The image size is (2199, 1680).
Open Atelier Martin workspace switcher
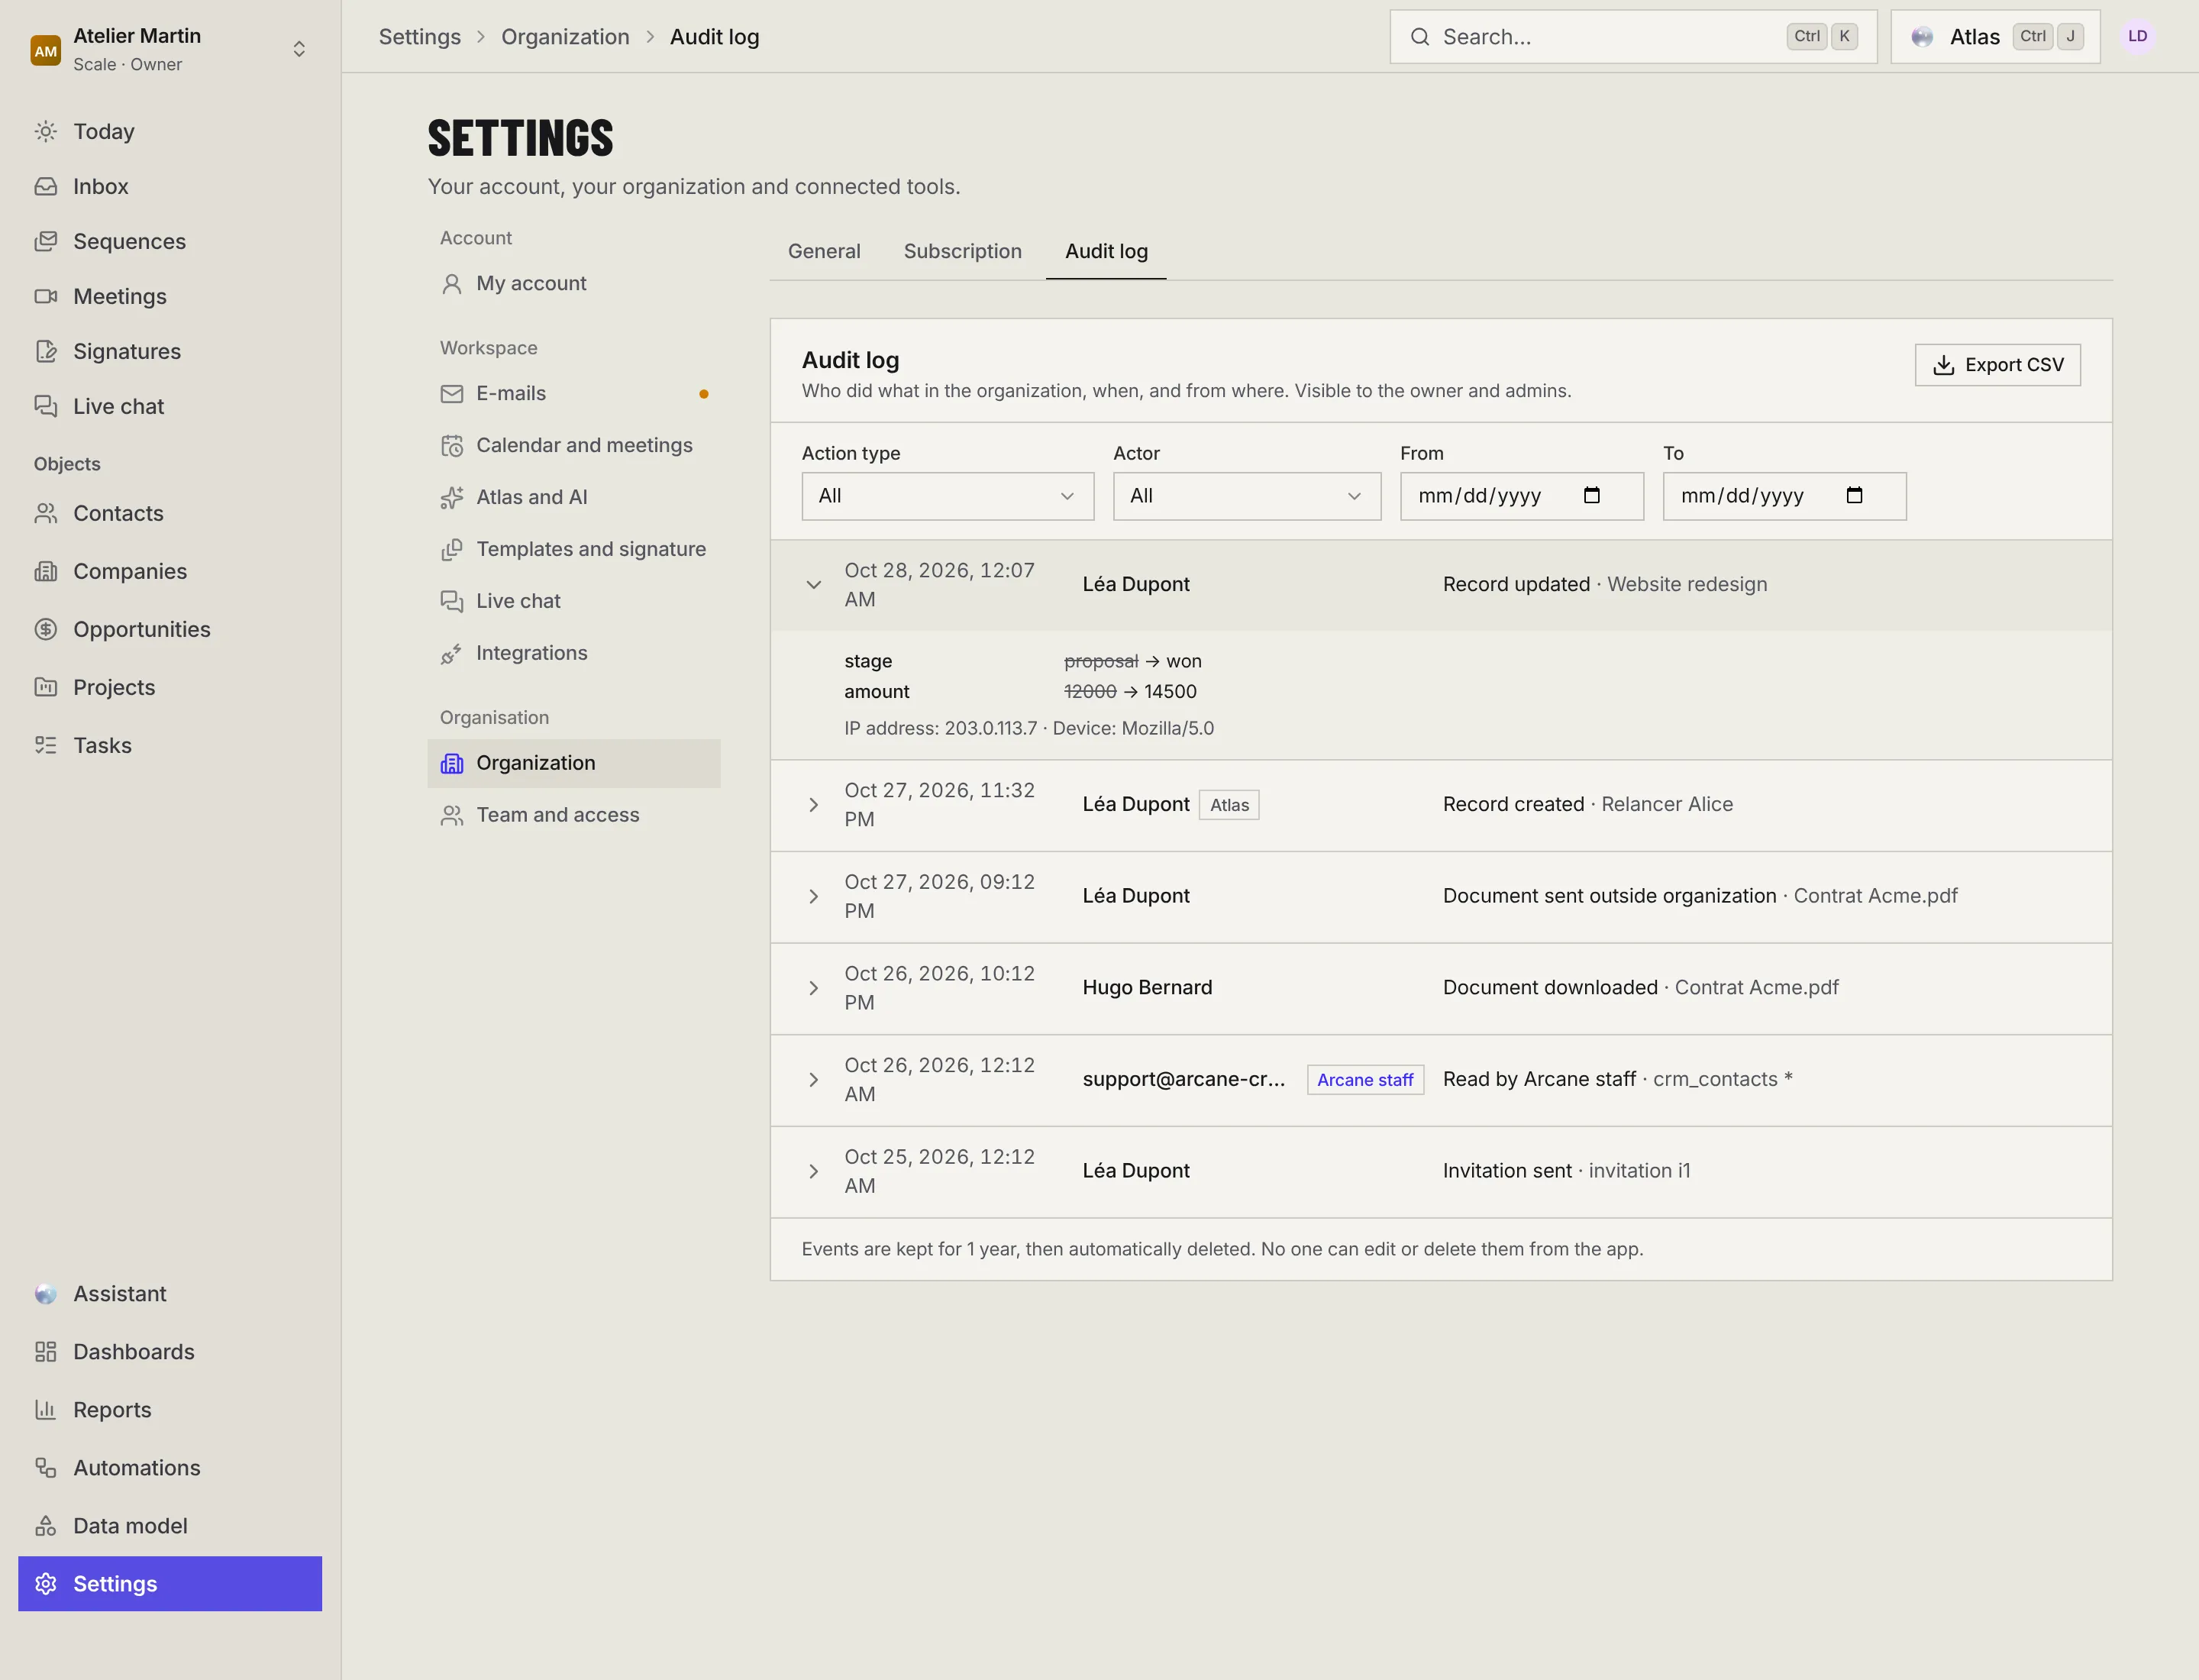pos(170,49)
